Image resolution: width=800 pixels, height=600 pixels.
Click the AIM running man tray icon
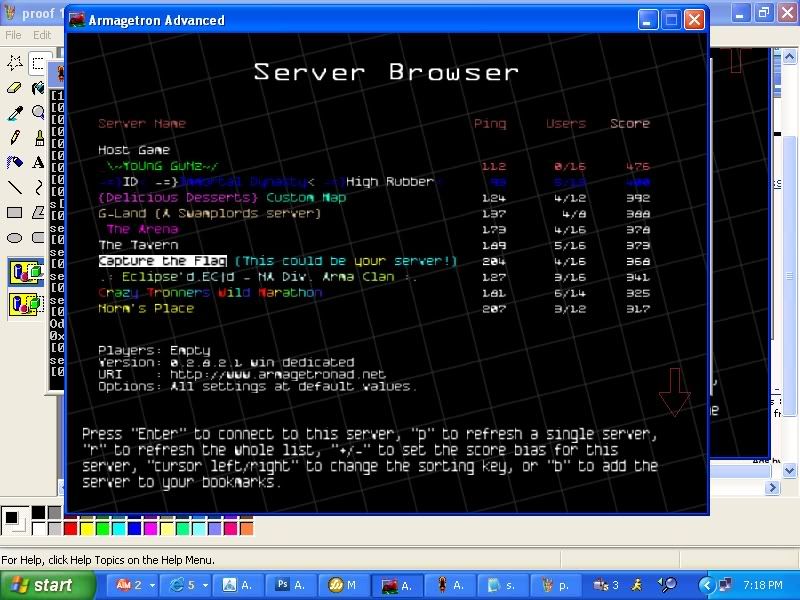tap(637, 585)
